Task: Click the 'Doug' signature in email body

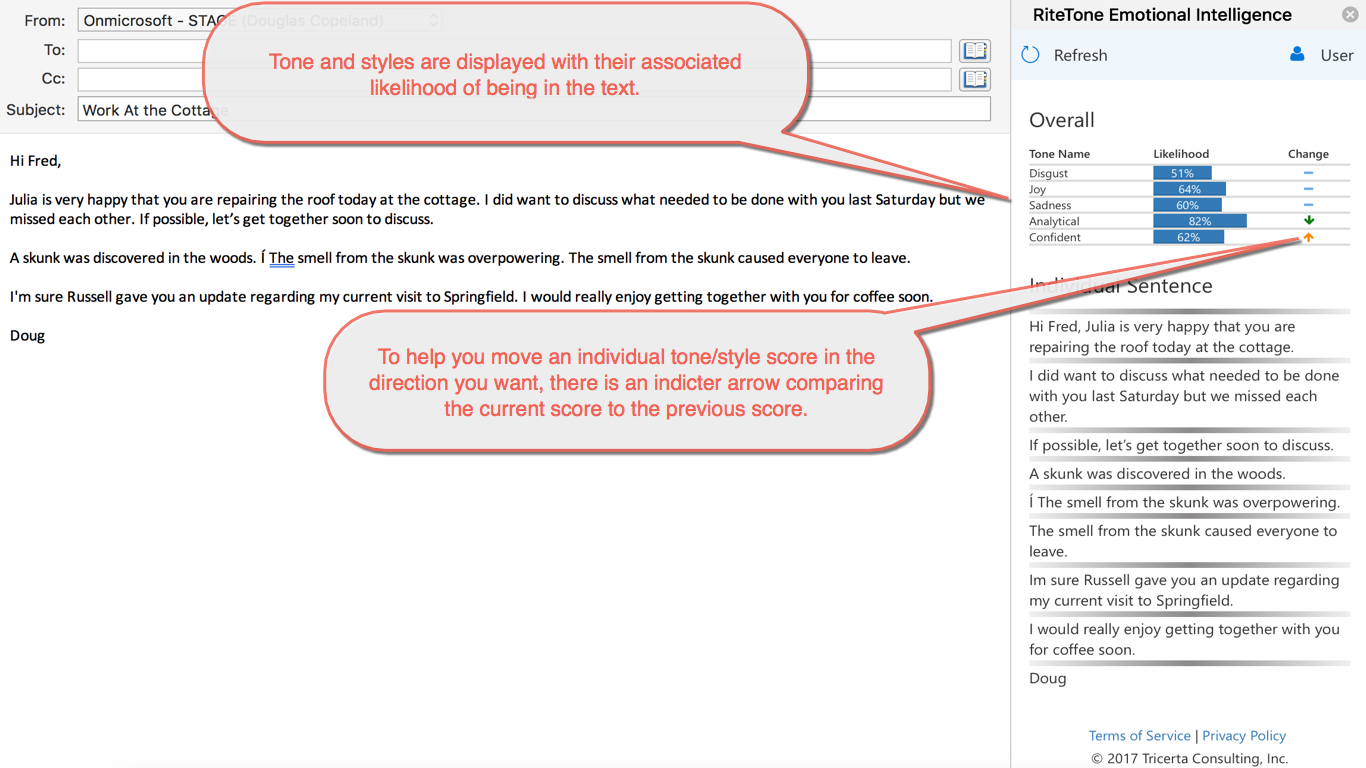Action: pyautogui.click(x=27, y=335)
